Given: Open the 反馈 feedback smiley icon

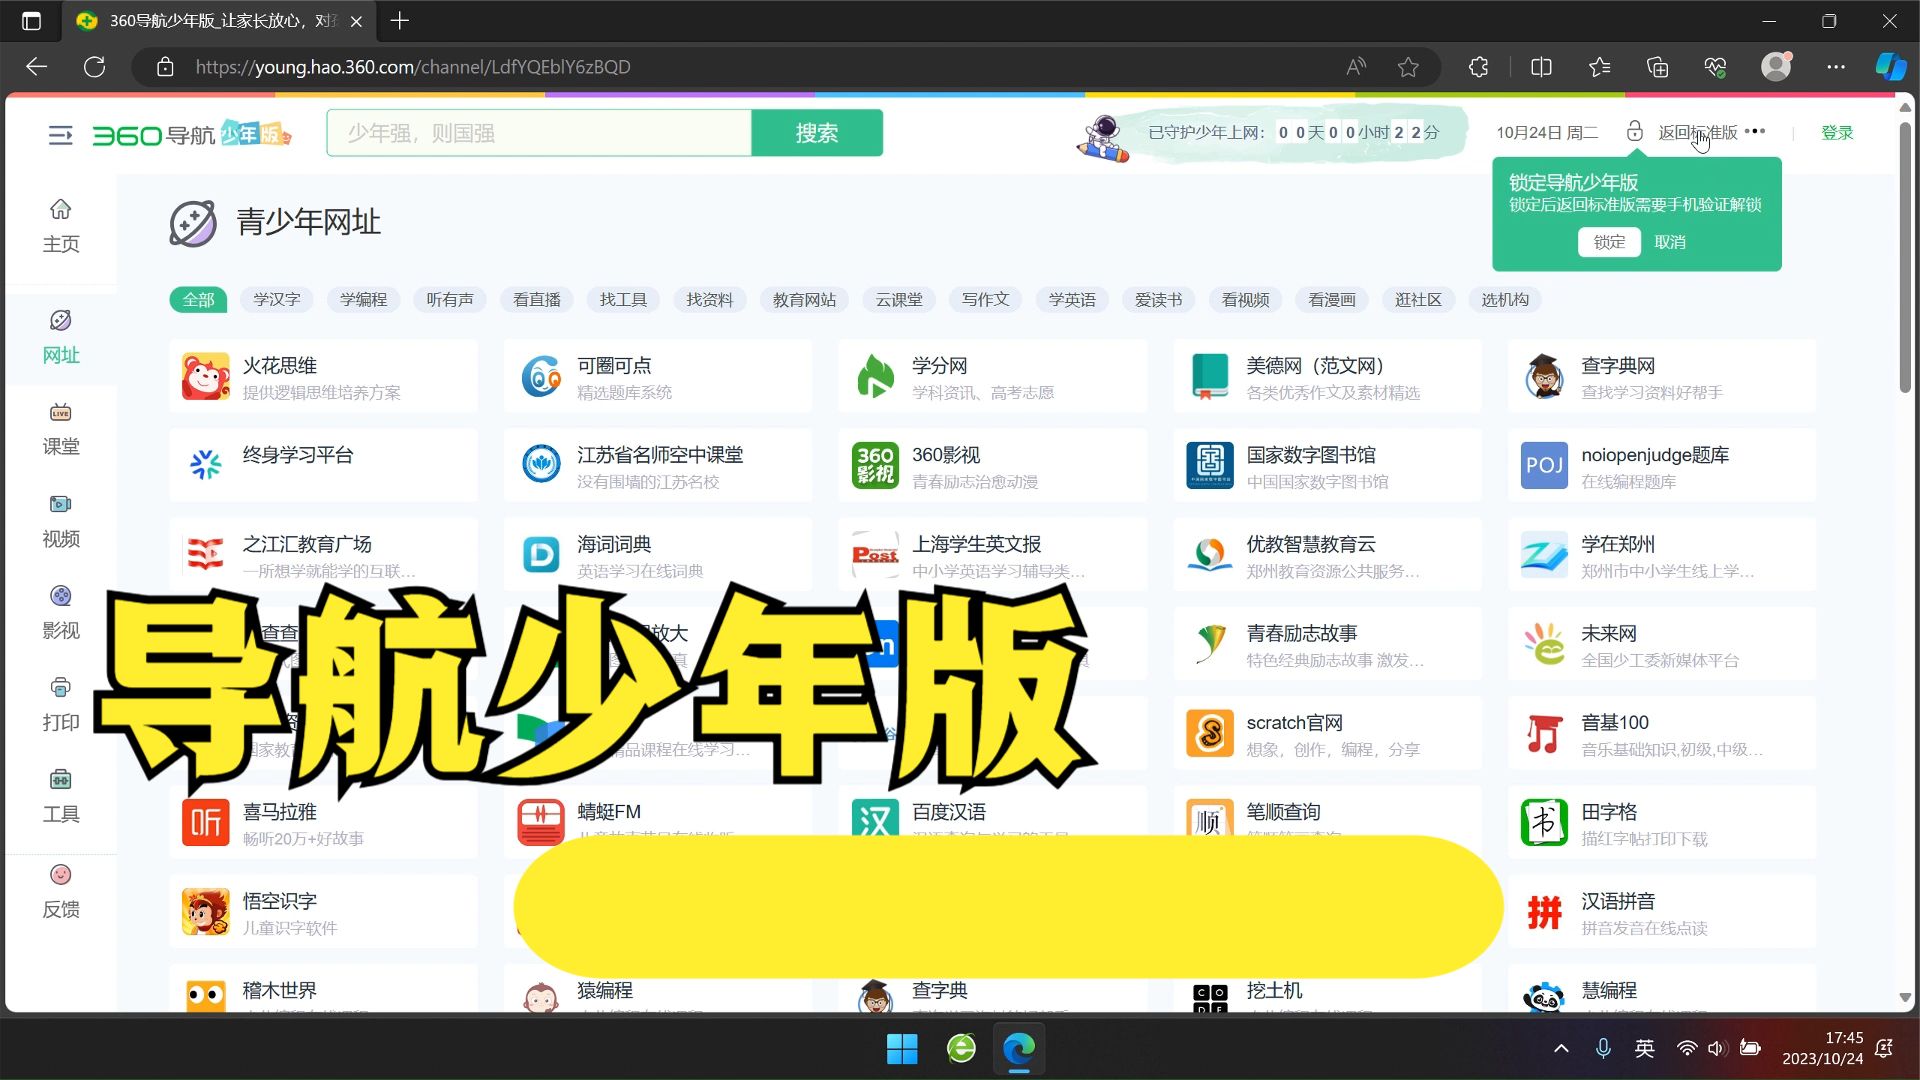Looking at the screenshot, I should pos(60,875).
